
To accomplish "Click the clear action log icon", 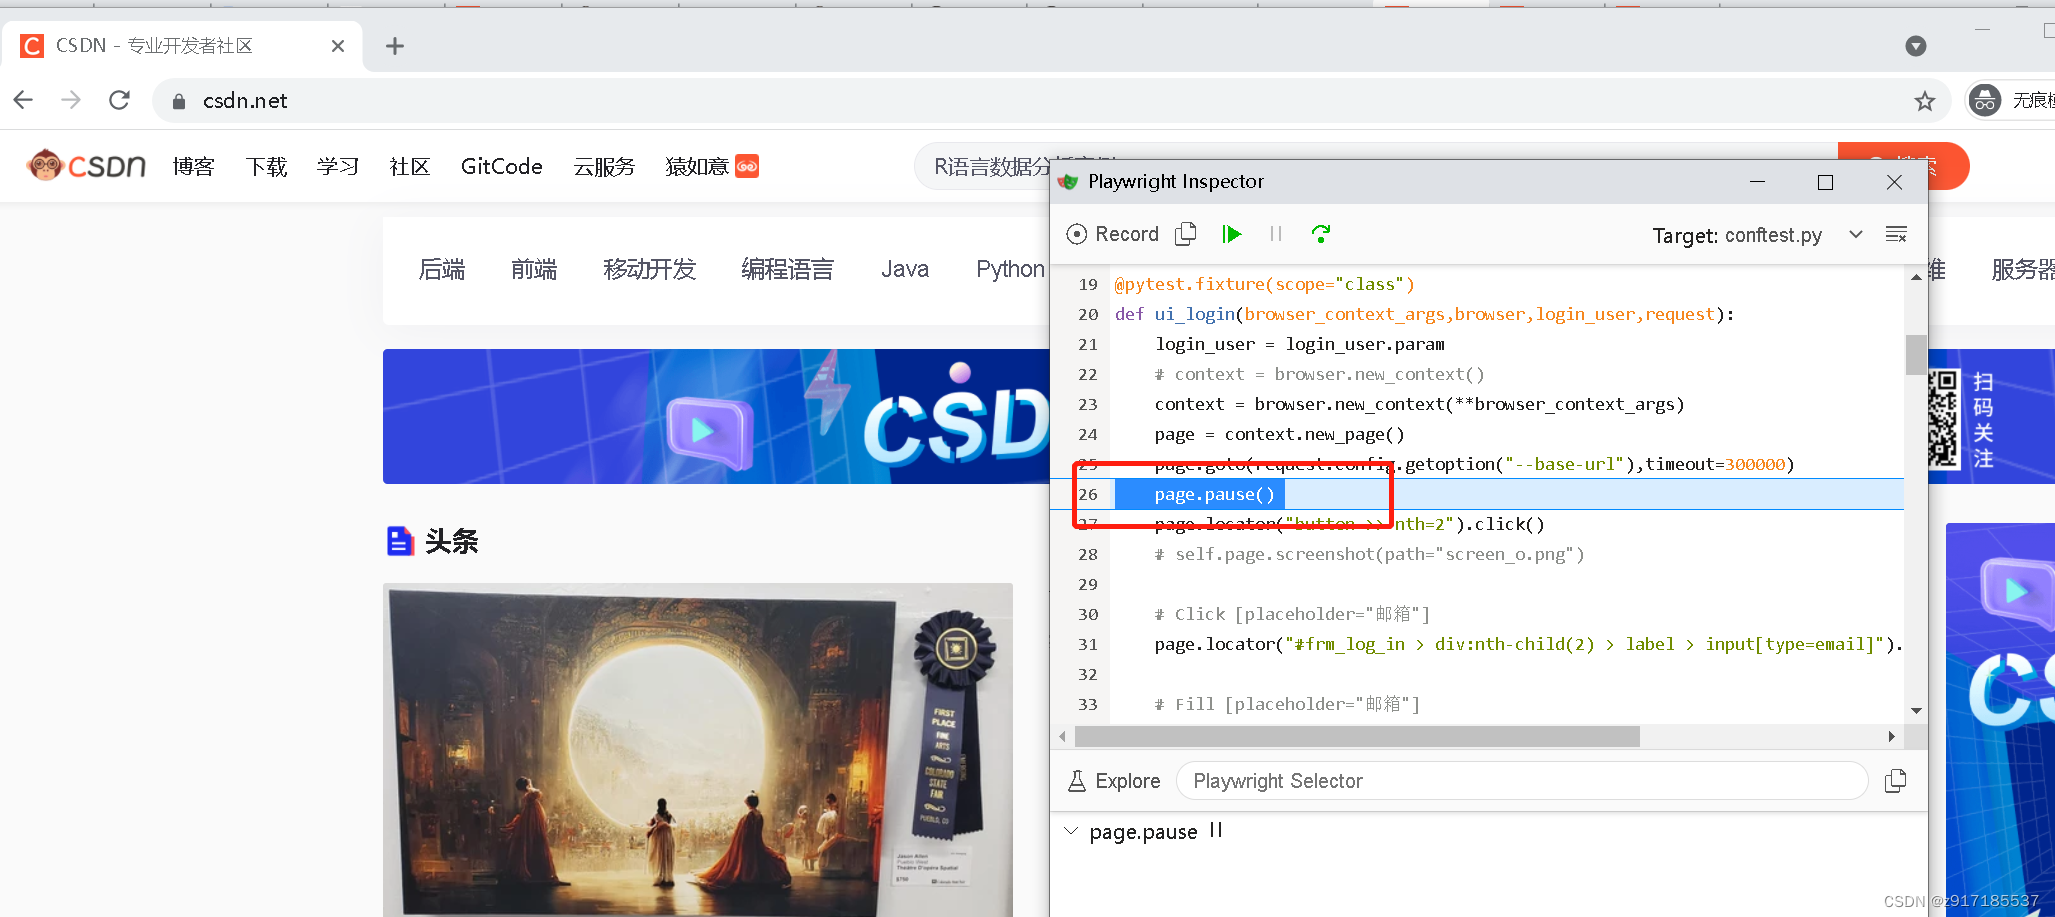I will (x=1897, y=233).
